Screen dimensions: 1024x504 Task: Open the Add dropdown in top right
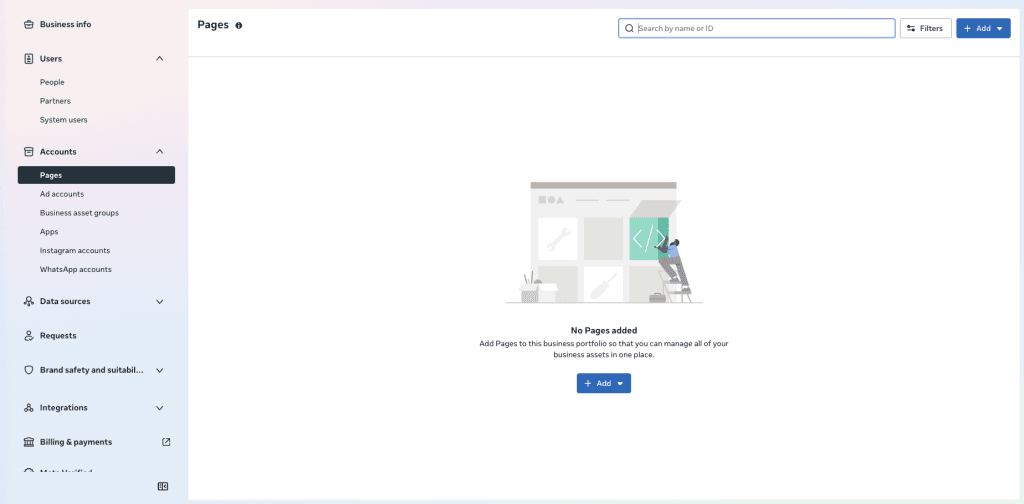(983, 28)
